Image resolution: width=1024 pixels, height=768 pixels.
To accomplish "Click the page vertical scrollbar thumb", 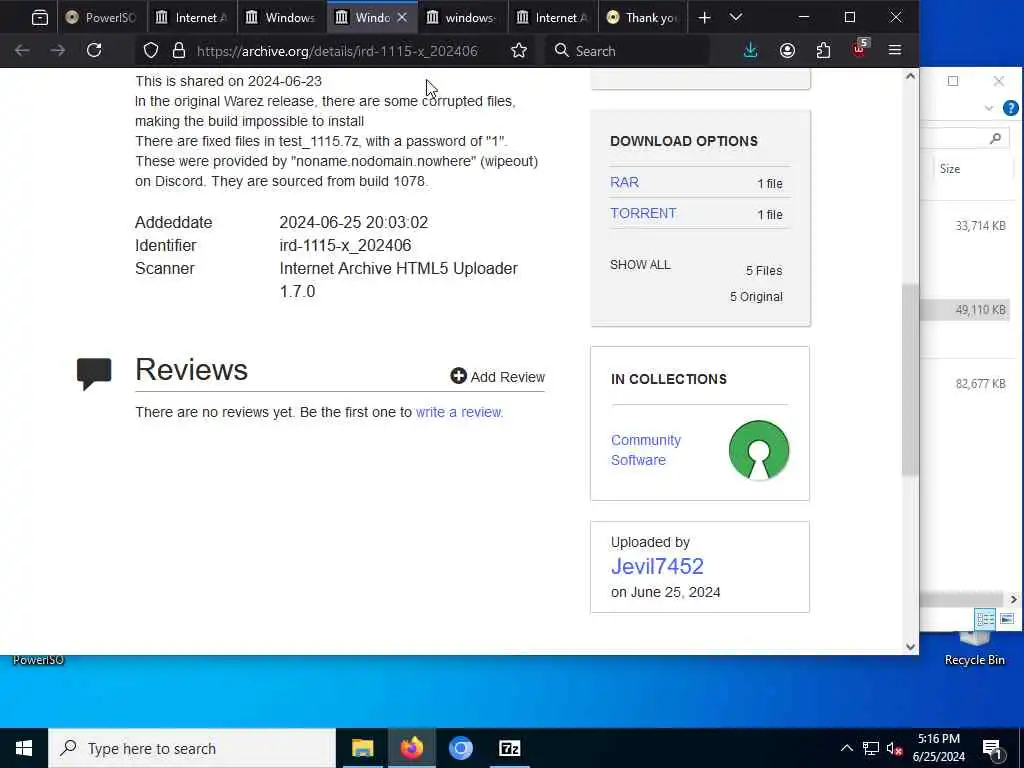I will point(910,379).
